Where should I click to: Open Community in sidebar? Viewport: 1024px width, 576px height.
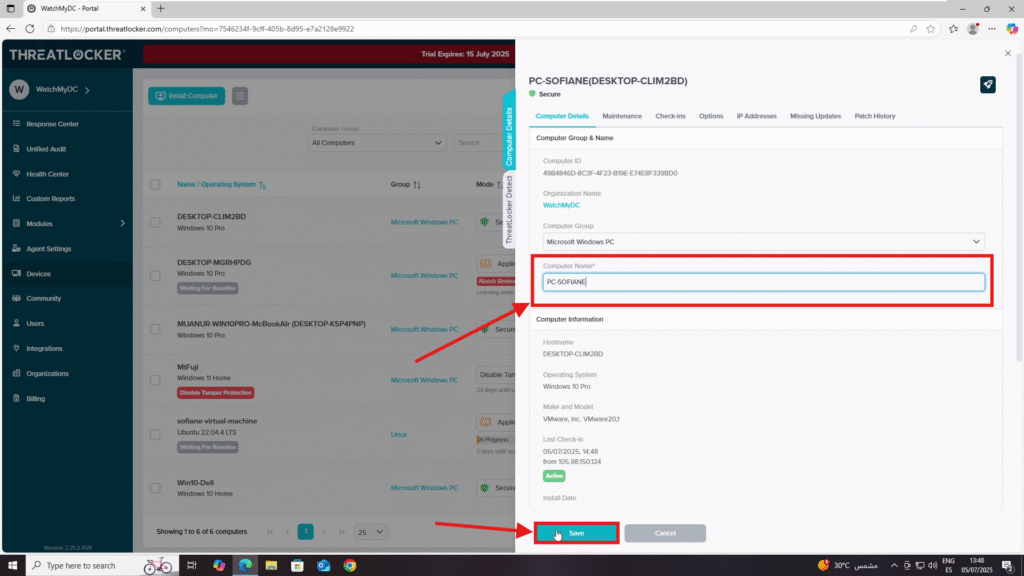tap(43, 298)
